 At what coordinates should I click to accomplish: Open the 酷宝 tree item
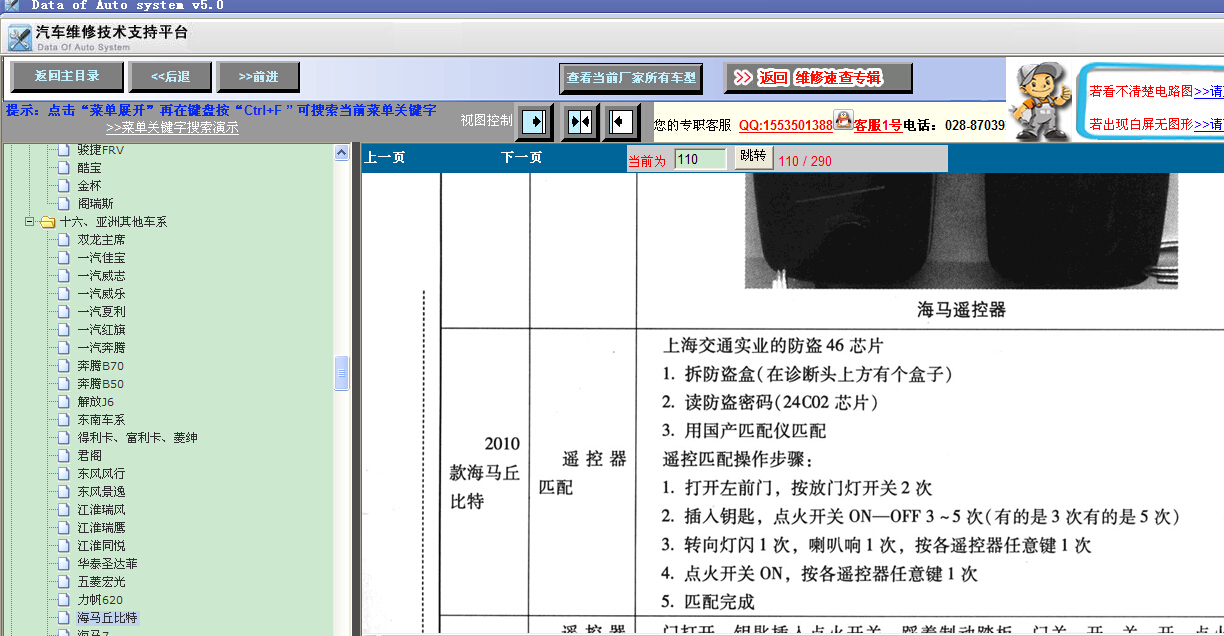pos(89,168)
